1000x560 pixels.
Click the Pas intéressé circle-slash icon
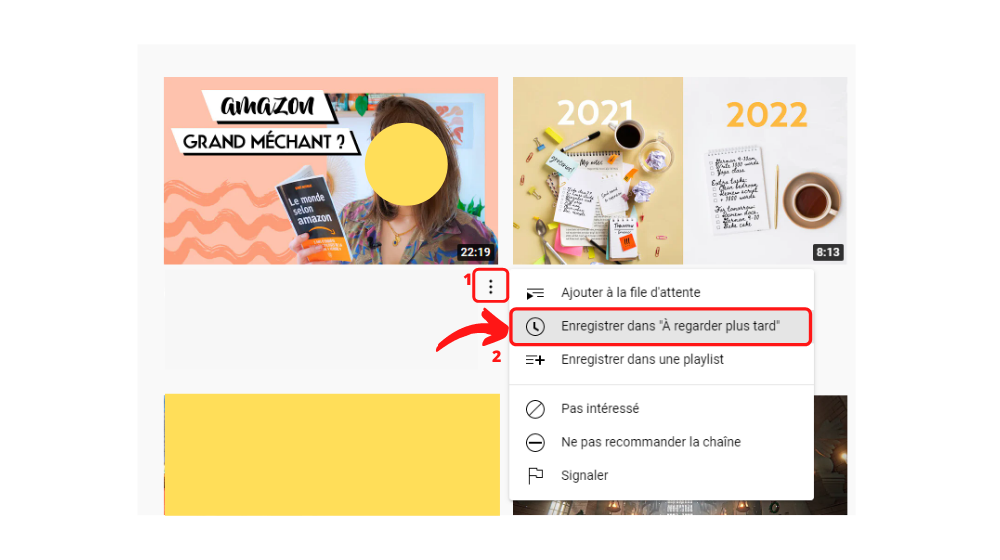(x=535, y=409)
